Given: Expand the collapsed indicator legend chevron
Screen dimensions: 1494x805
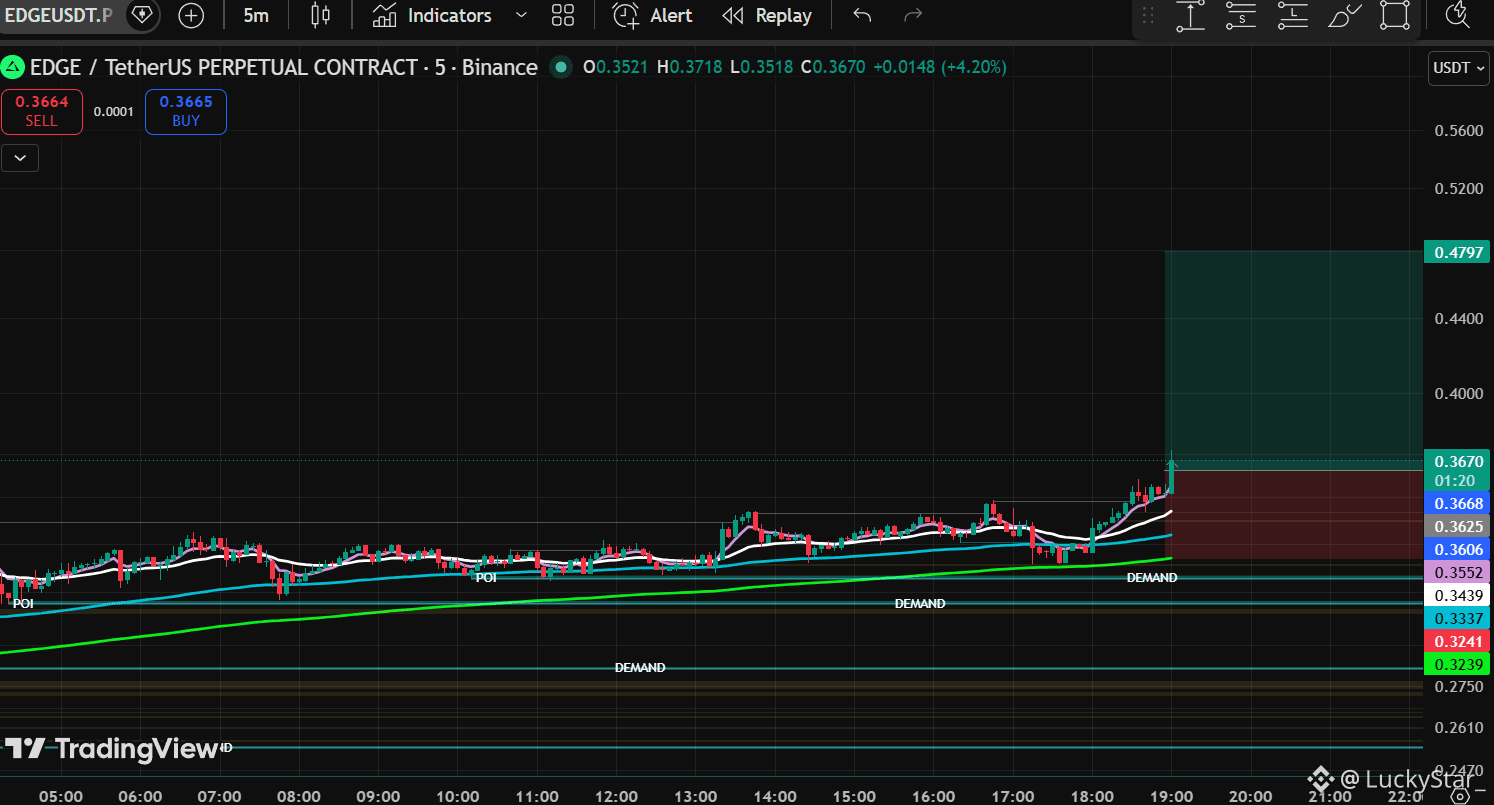Looking at the screenshot, I should click(x=20, y=158).
